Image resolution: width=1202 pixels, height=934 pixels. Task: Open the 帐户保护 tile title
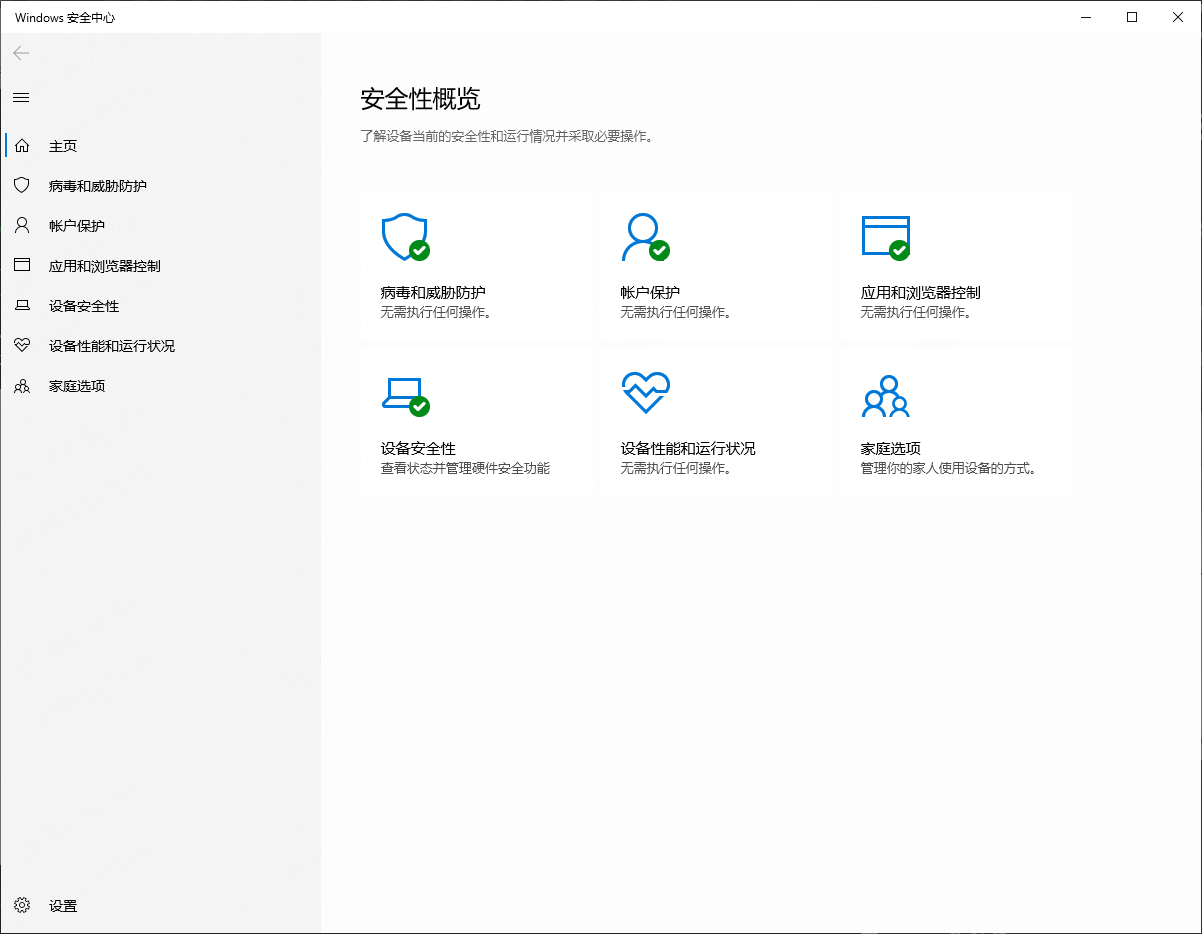(x=650, y=293)
